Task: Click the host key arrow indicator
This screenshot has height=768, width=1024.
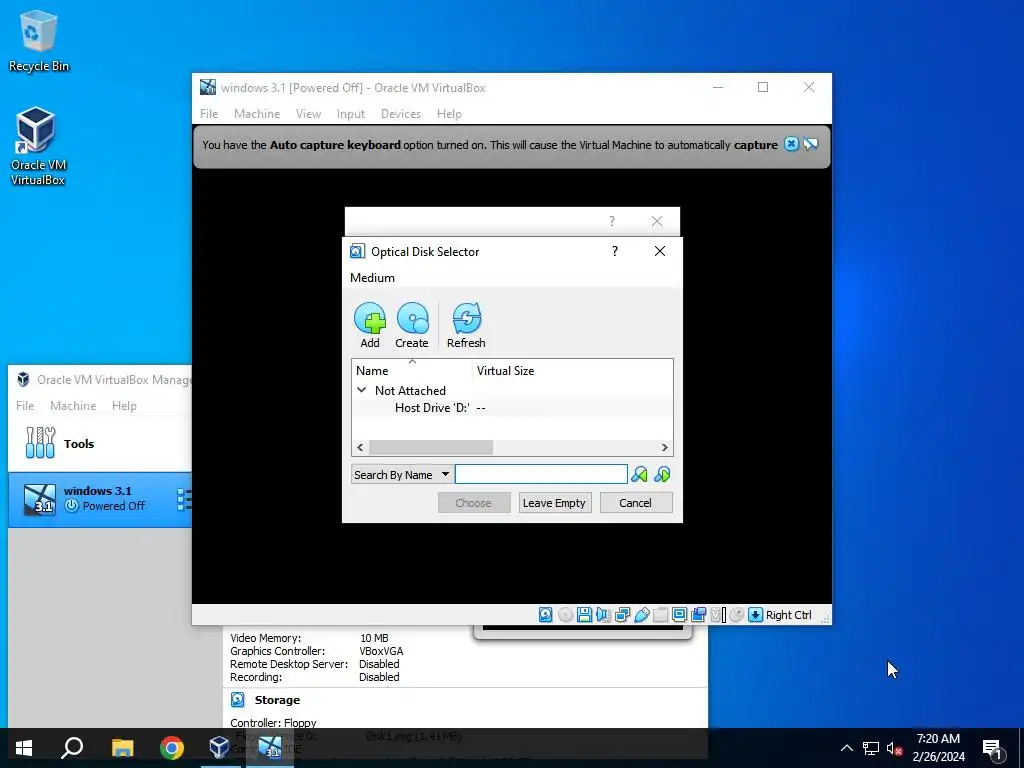Action: (x=756, y=615)
